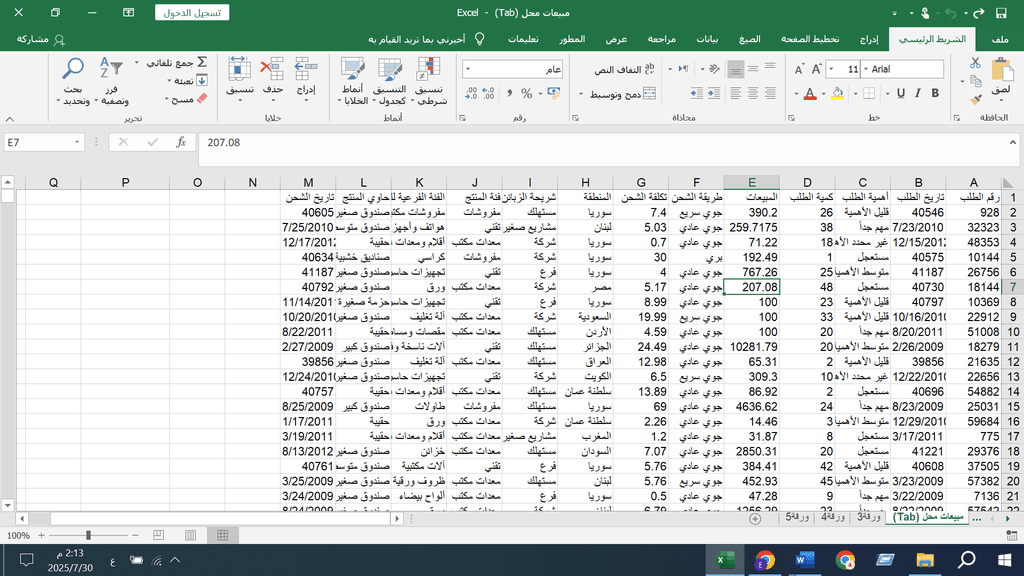Open the notification center icon
Viewport: 1024px width, 576px height.
pos(26,560)
